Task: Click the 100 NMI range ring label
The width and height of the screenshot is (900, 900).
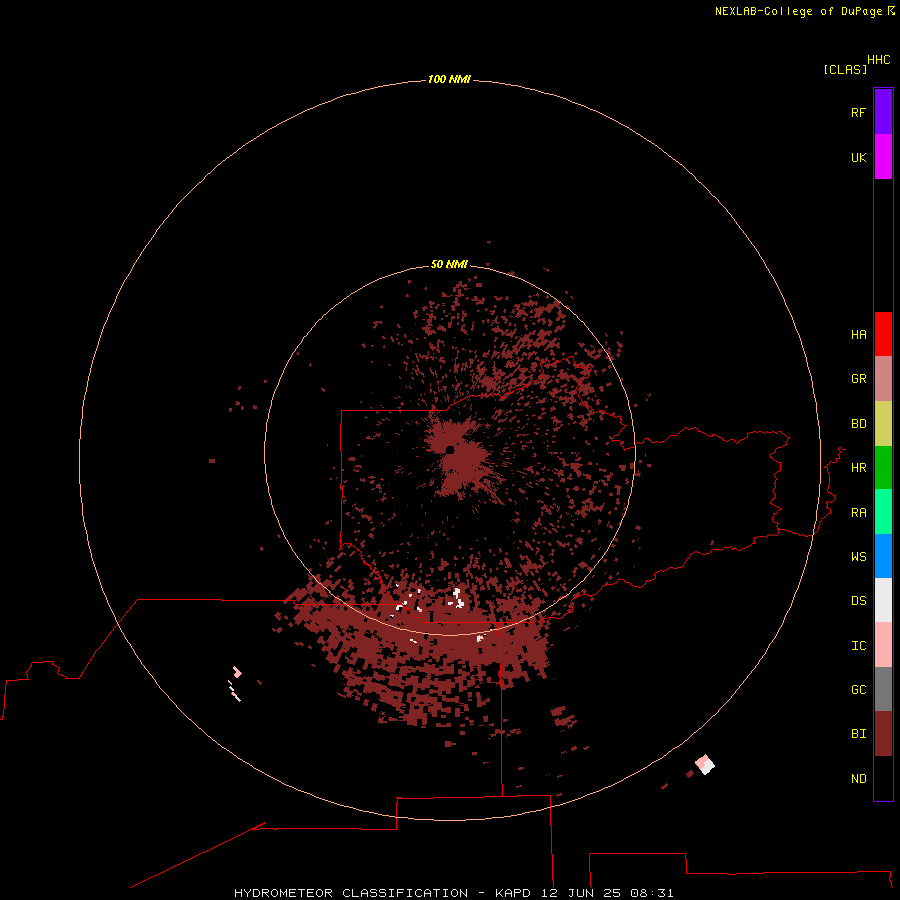Action: (449, 79)
